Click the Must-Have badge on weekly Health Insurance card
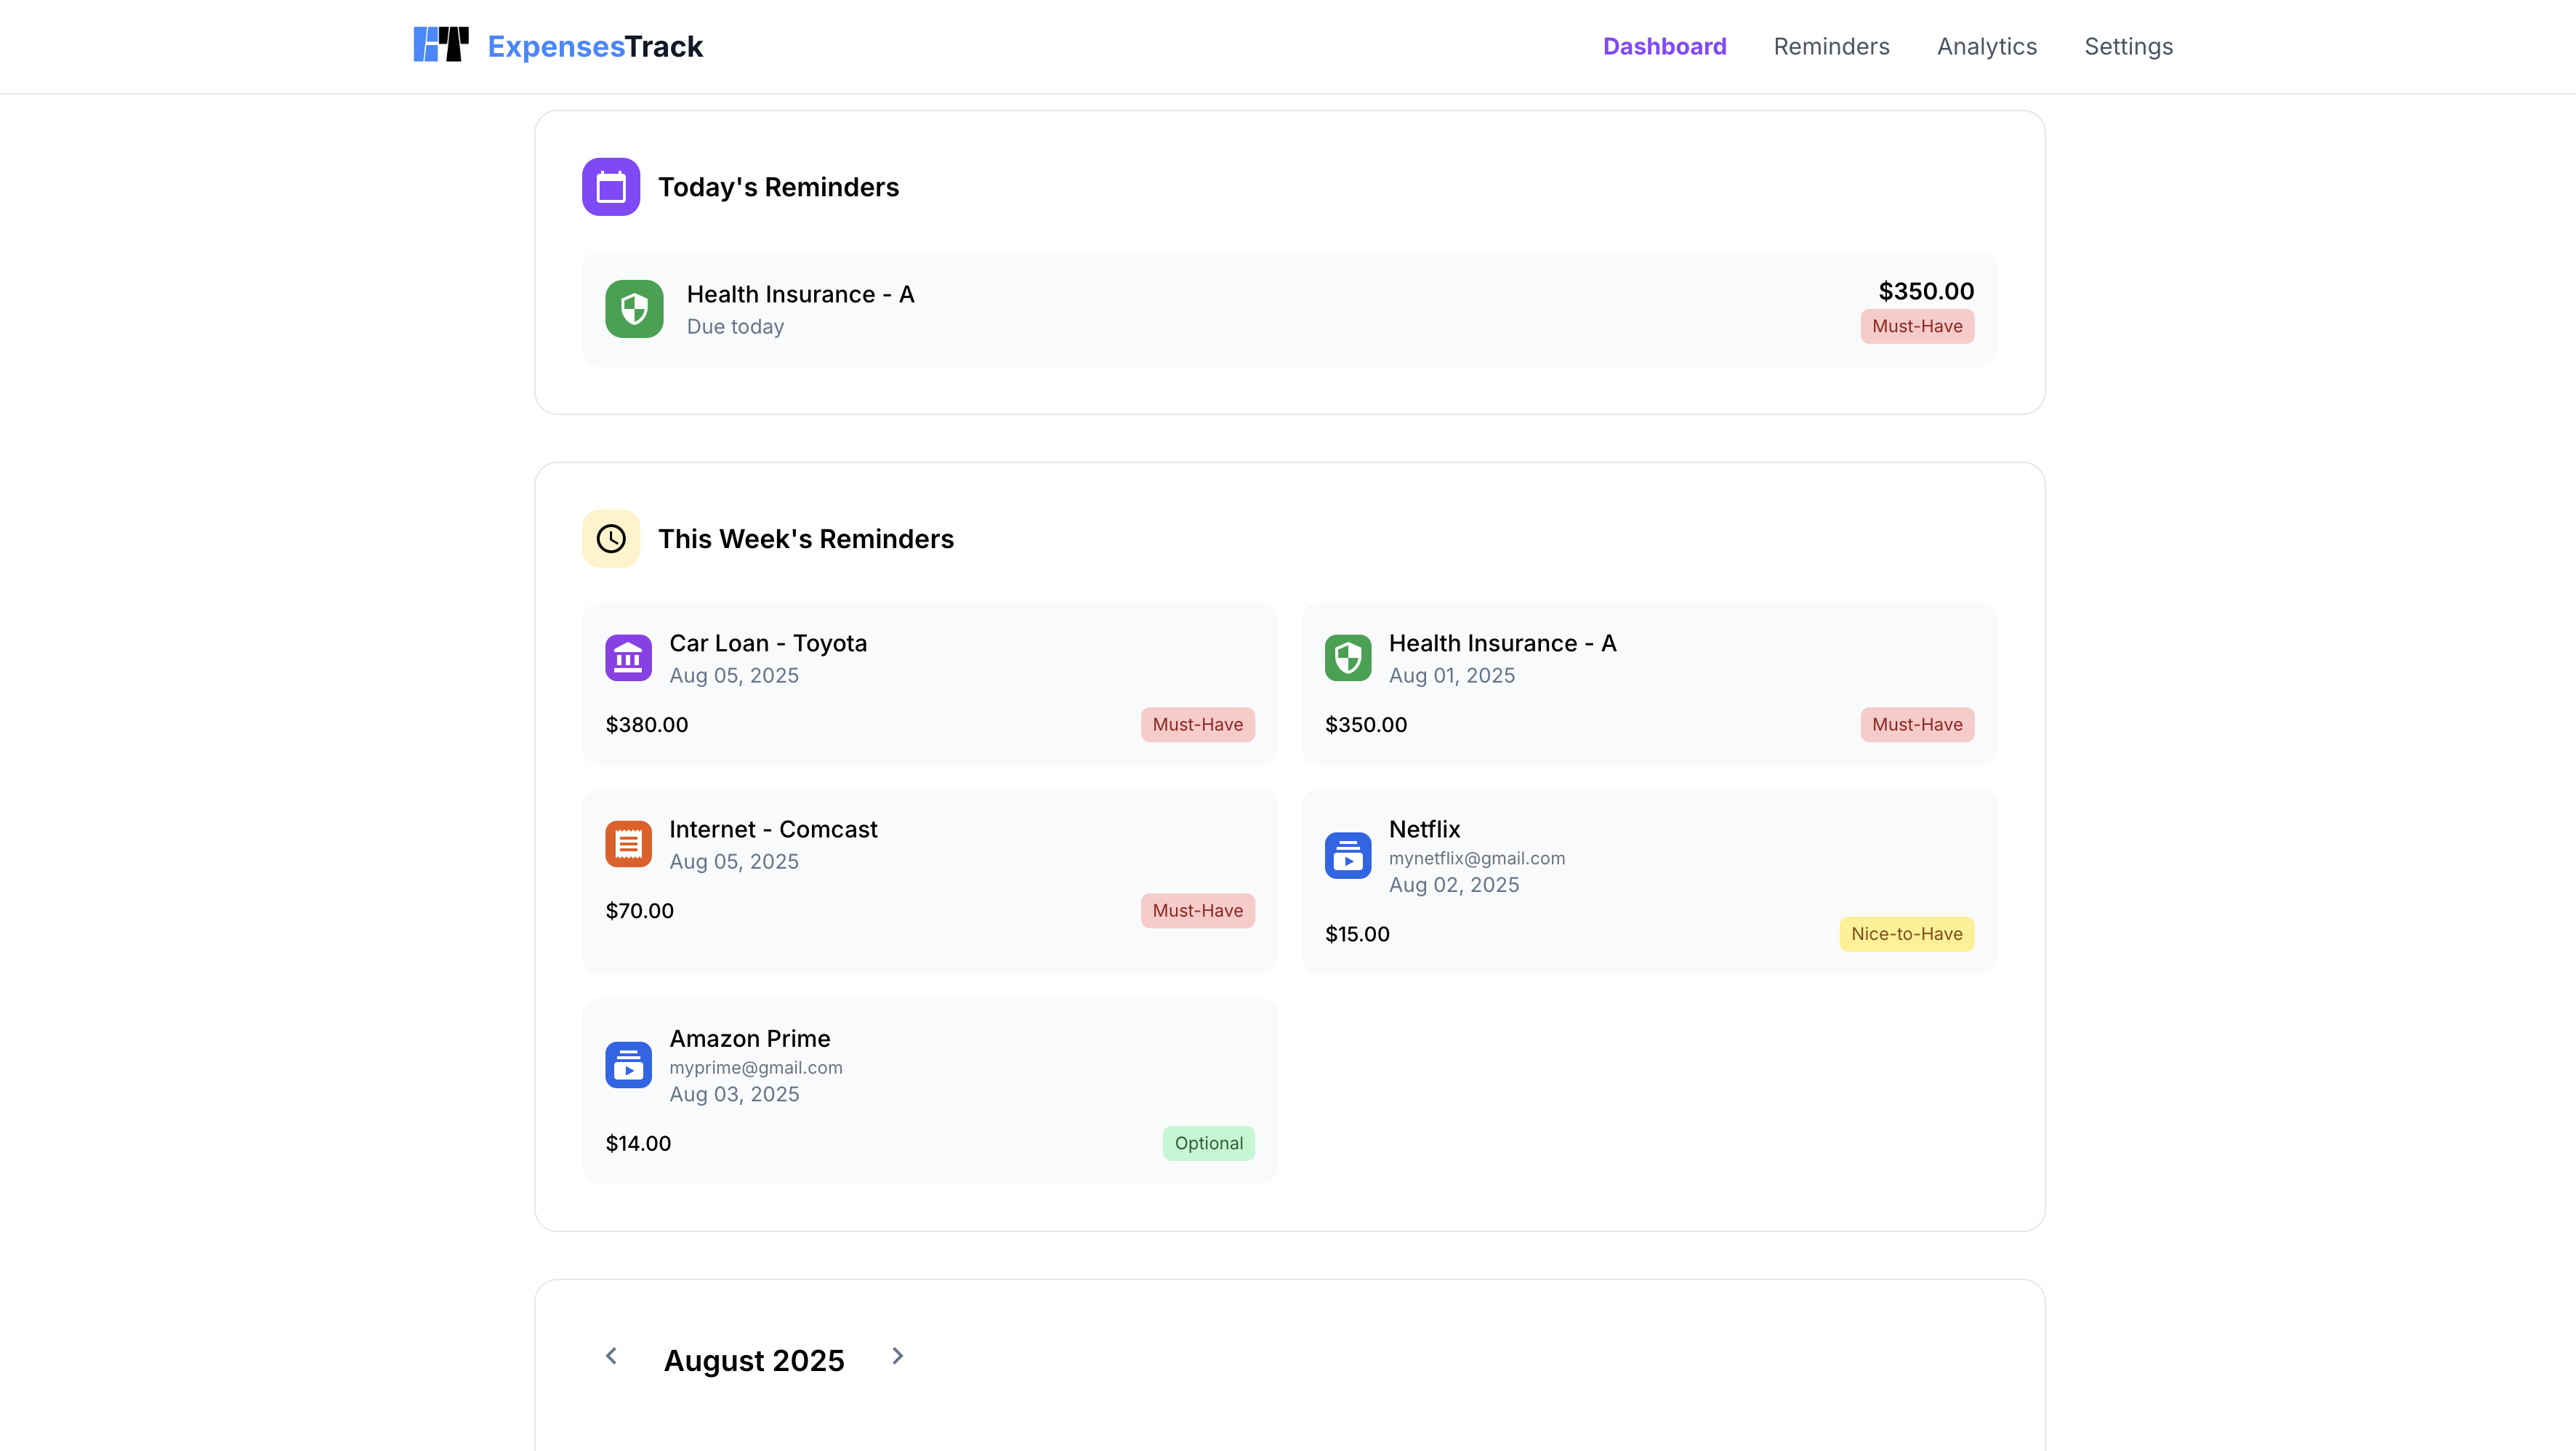Screen dimensions: 2576x1451 [x=1917, y=725]
